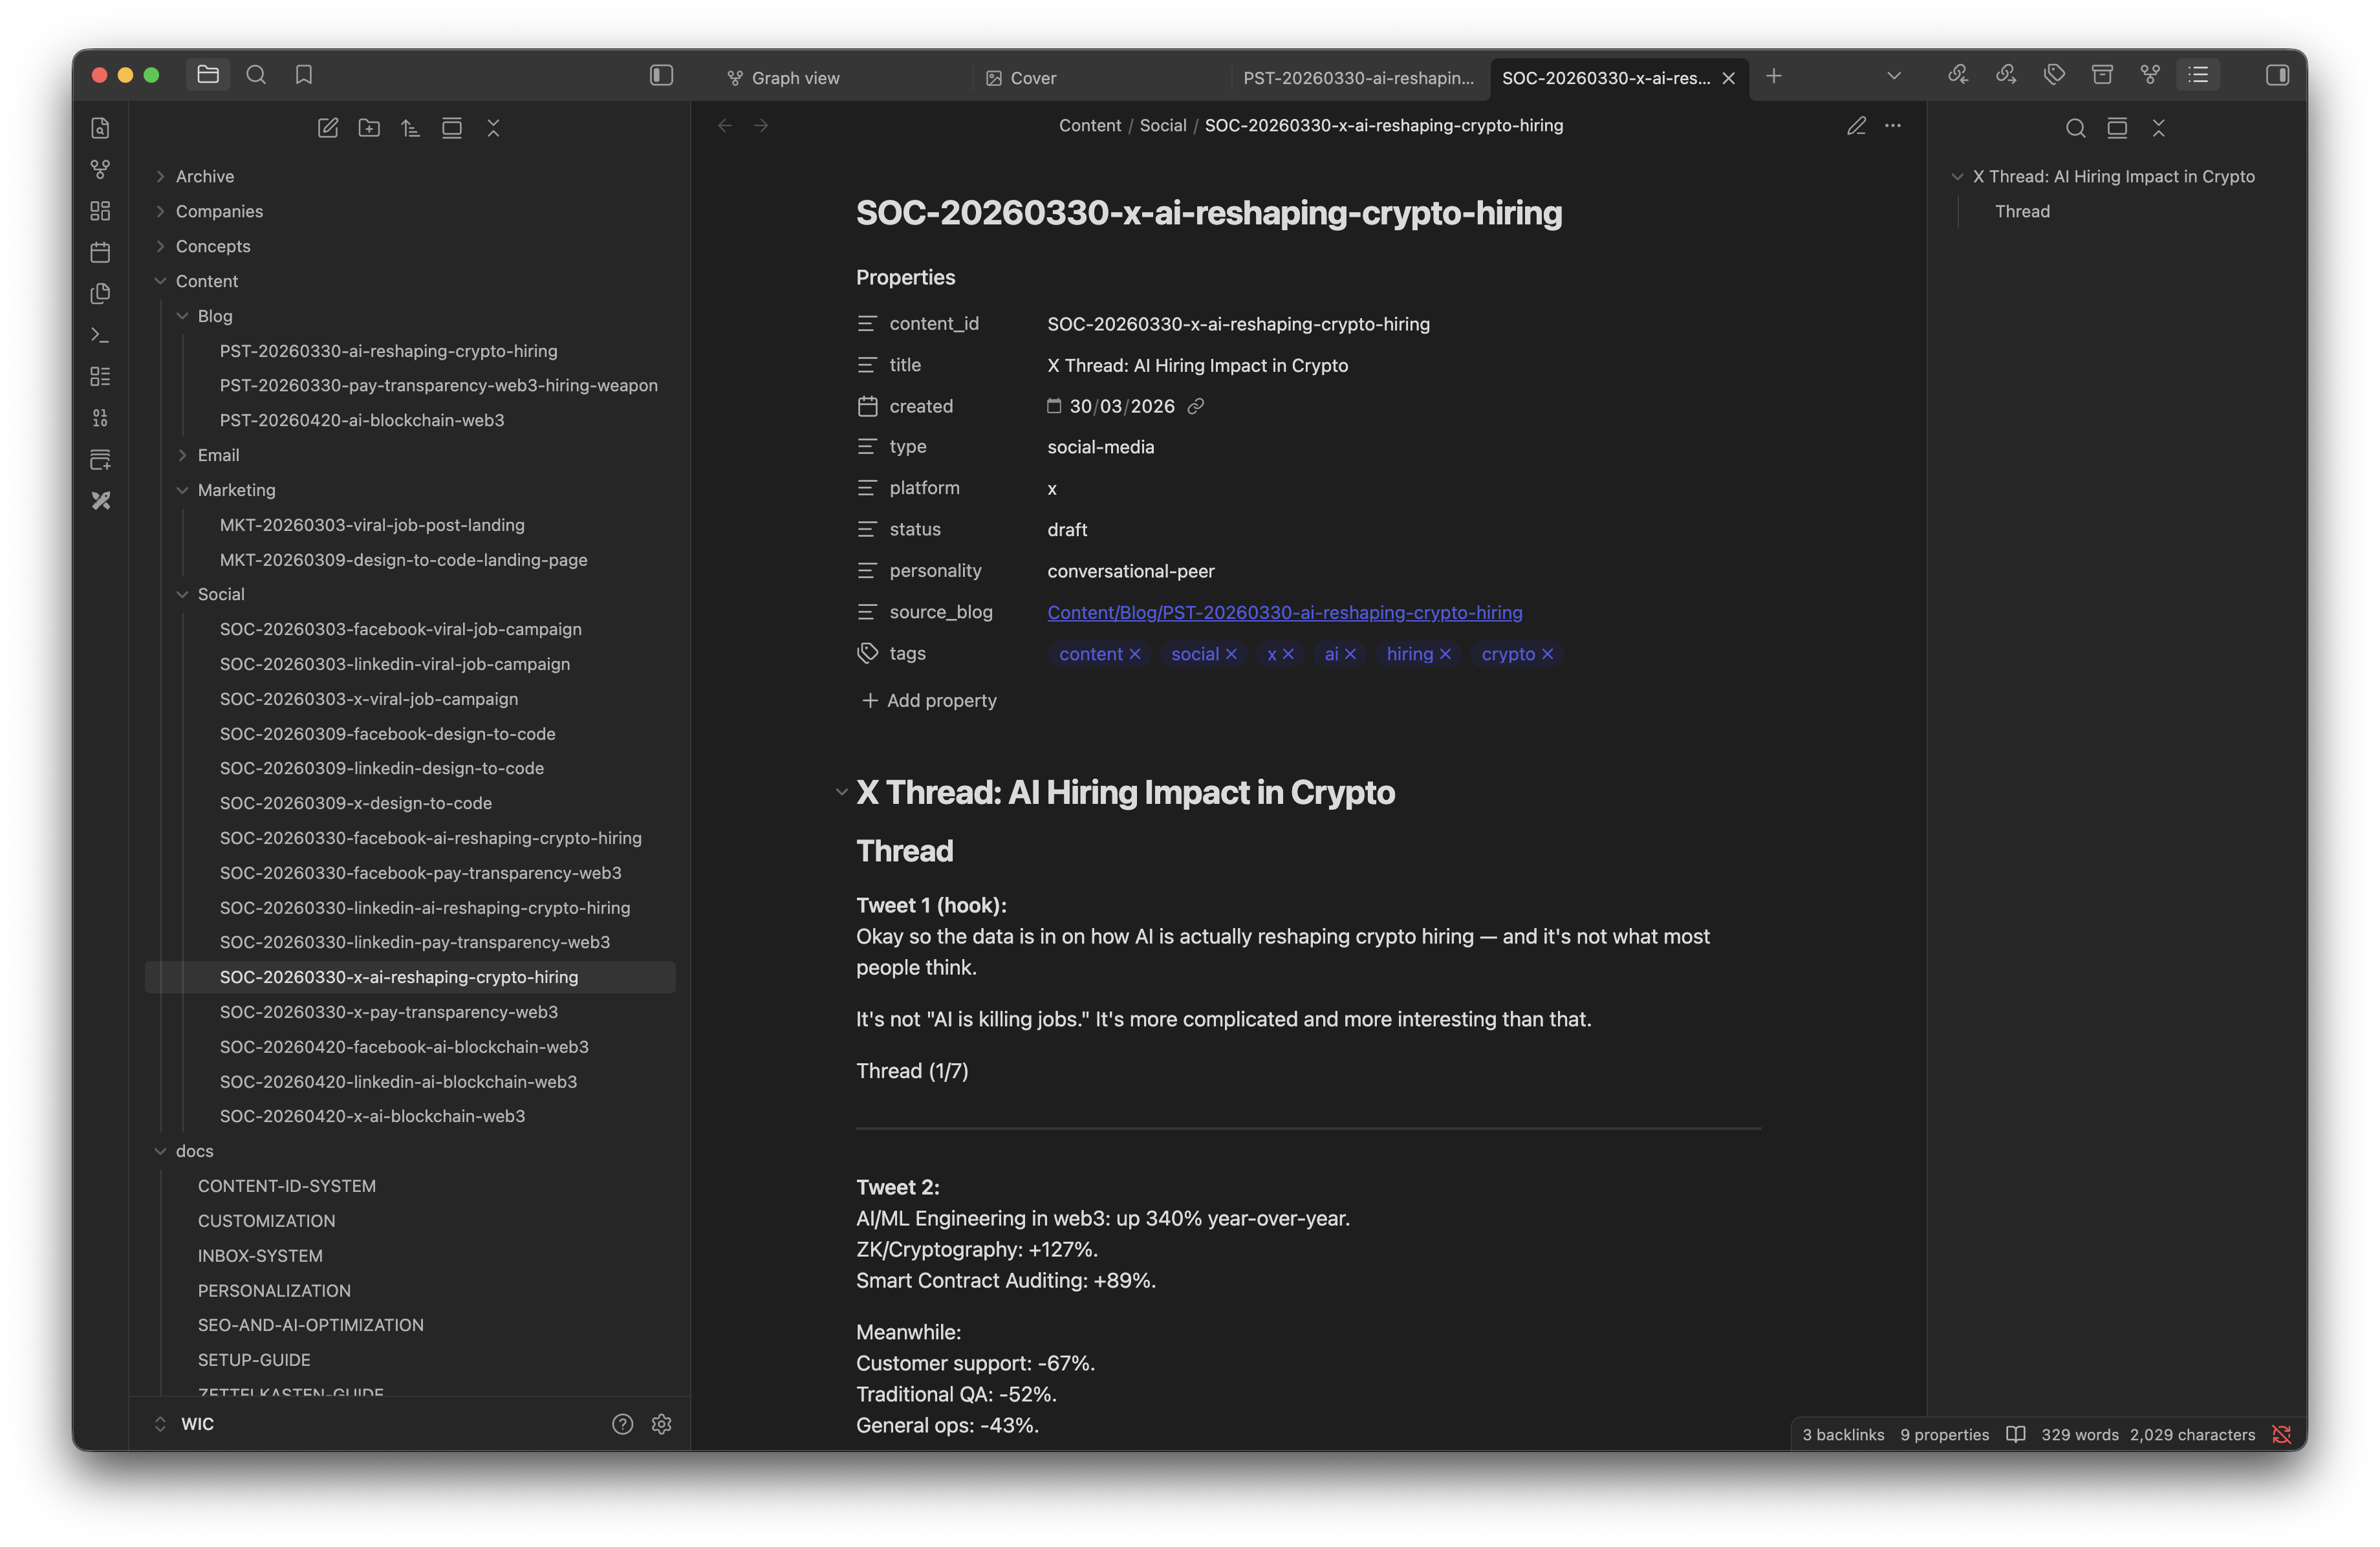Image resolution: width=2380 pixels, height=1547 pixels.
Task: Open canvas ribbon icon
Action: (100, 211)
